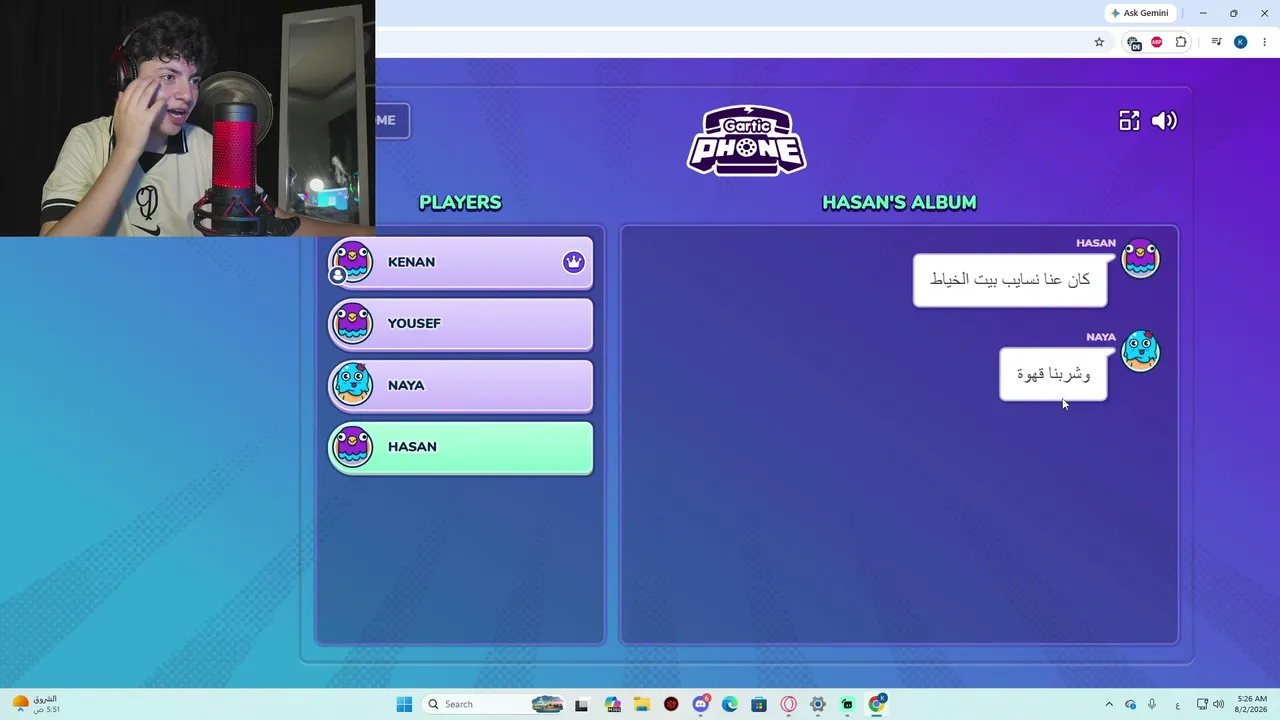Image resolution: width=1280 pixels, height=720 pixels.
Task: Show hidden system tray icons
Action: point(1108,704)
